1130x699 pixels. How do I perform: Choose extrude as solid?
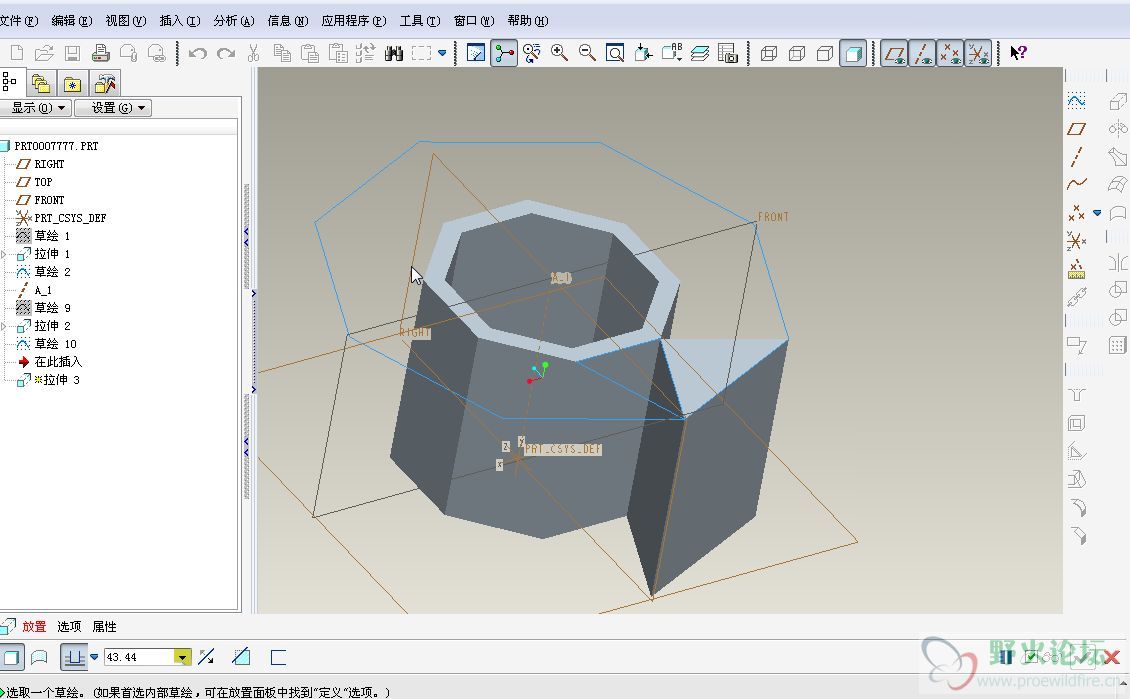click(12, 657)
